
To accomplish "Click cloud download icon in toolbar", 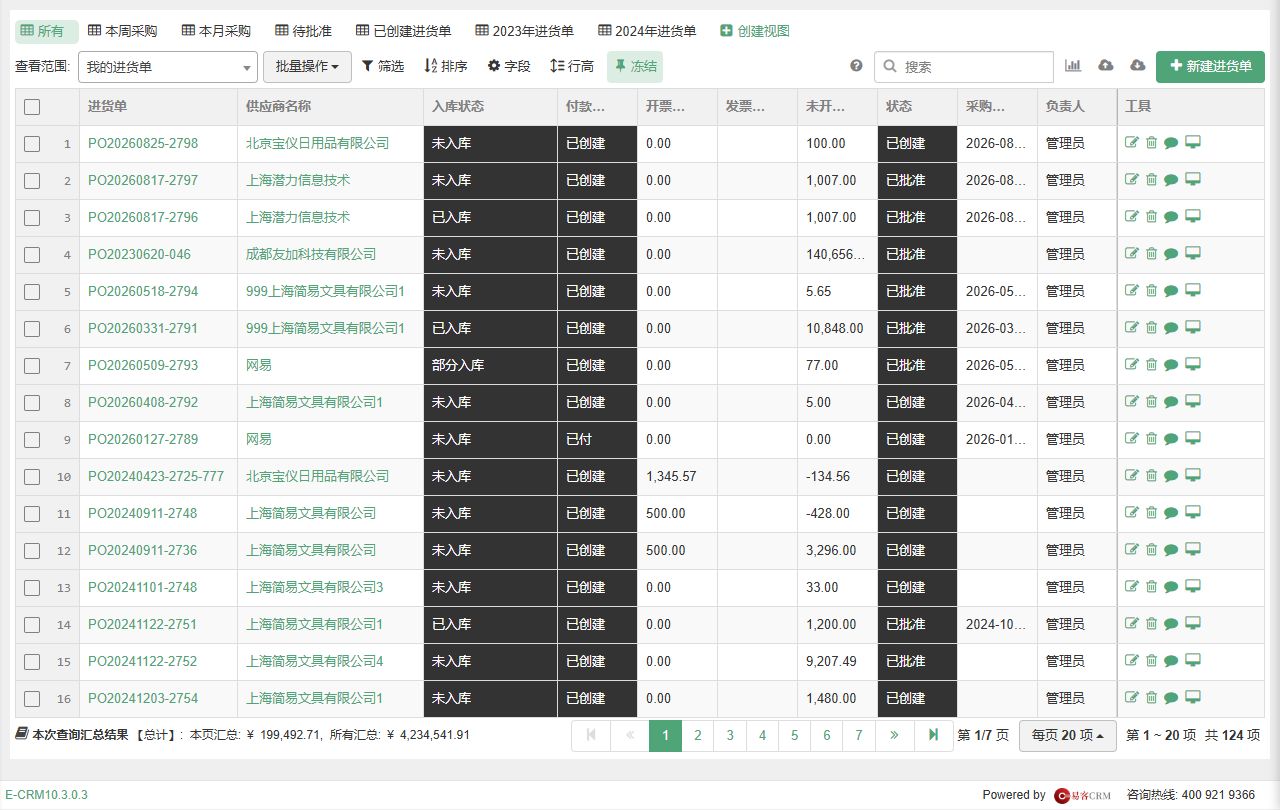I will point(1138,66).
